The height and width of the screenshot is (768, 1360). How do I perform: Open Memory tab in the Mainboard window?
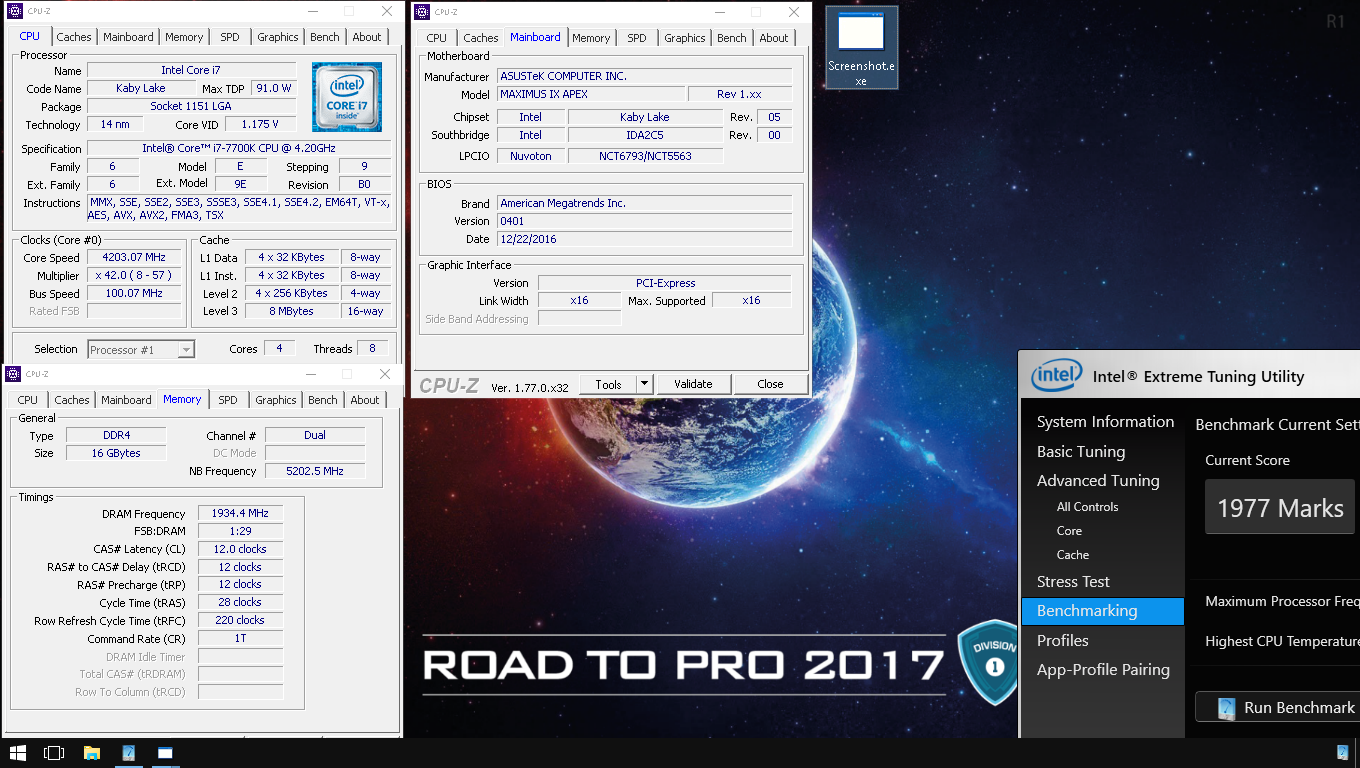click(x=591, y=38)
